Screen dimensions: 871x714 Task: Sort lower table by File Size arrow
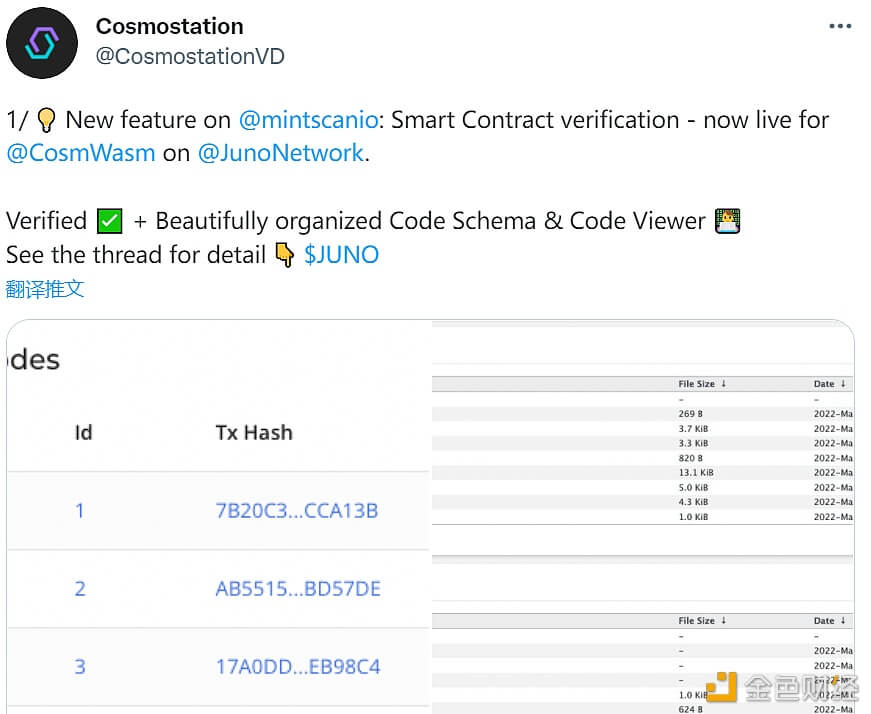724,621
